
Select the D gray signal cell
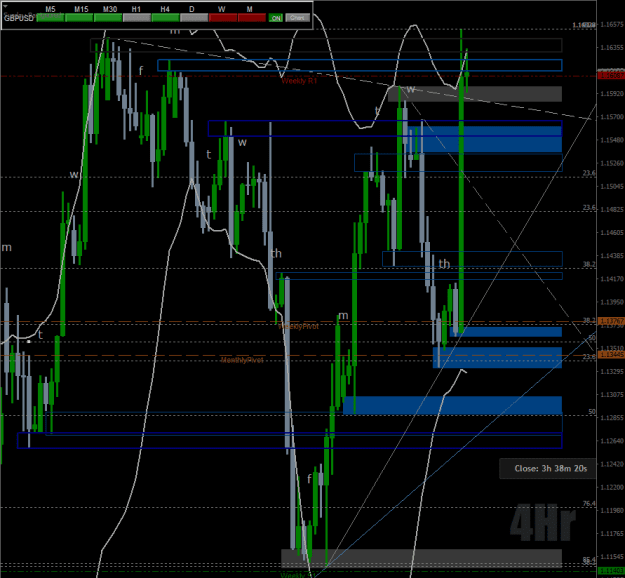point(194,18)
